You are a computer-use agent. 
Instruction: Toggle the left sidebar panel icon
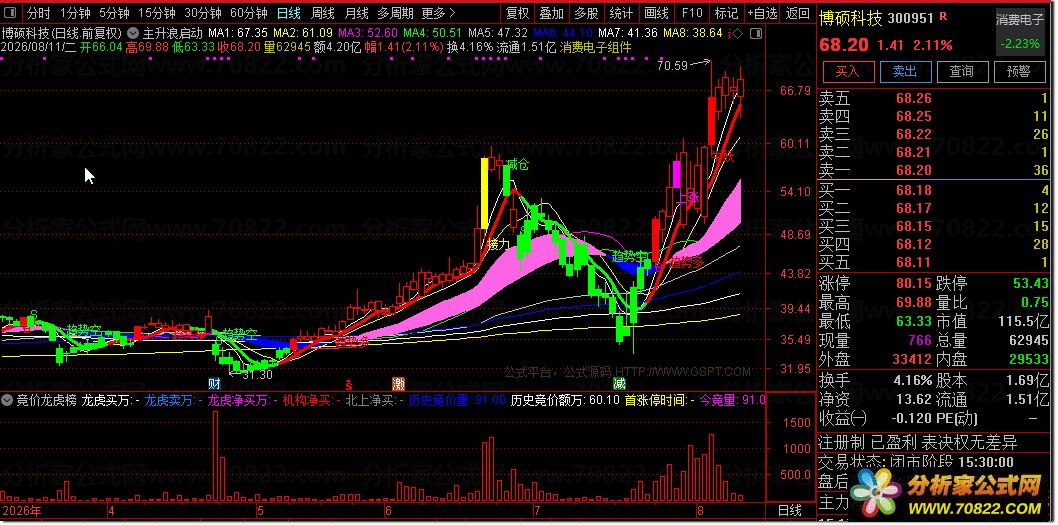(11, 13)
